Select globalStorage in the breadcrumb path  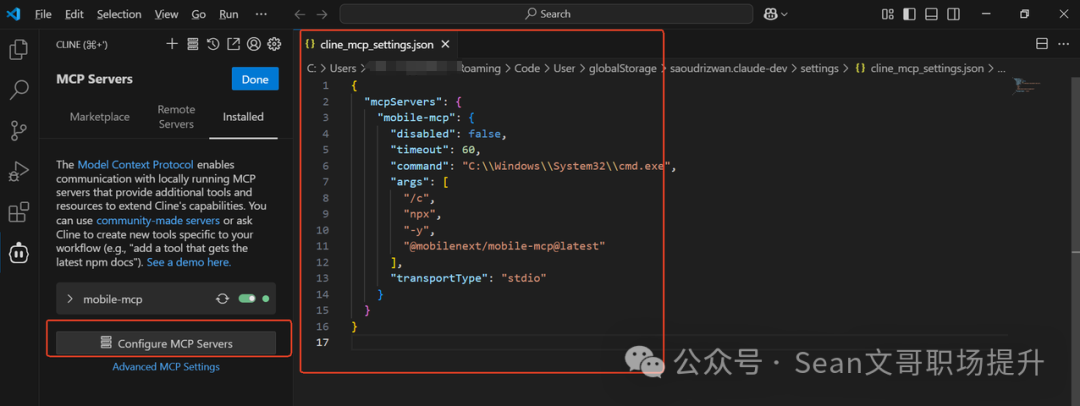point(623,68)
